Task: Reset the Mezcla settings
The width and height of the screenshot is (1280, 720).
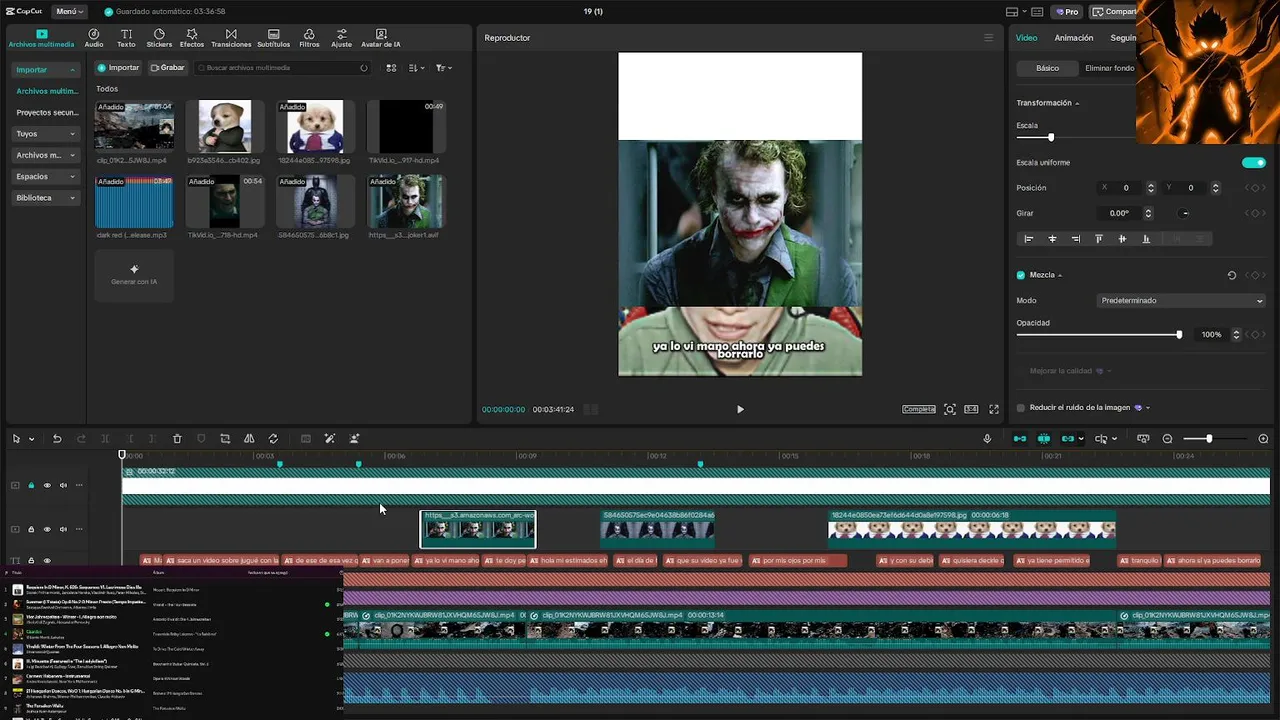Action: (x=1232, y=275)
